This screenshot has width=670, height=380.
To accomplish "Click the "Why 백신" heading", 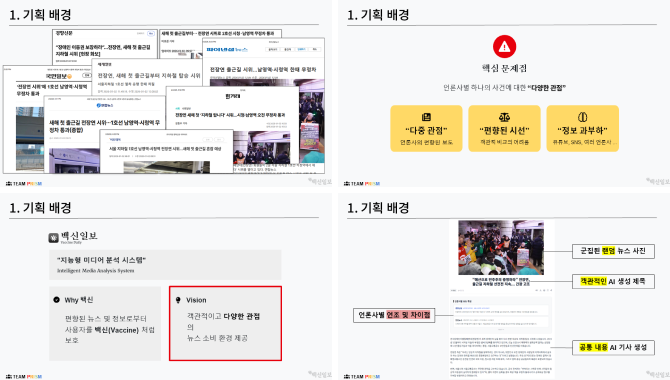I will [79, 300].
